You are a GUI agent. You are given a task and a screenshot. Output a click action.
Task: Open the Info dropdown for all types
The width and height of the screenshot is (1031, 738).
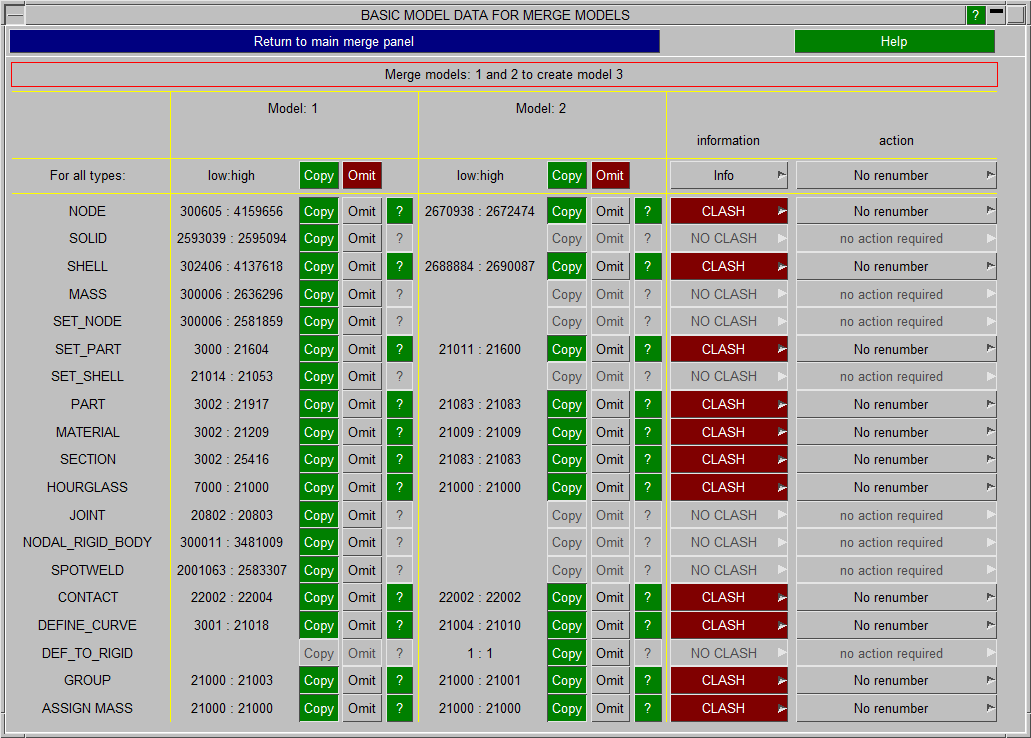point(729,176)
